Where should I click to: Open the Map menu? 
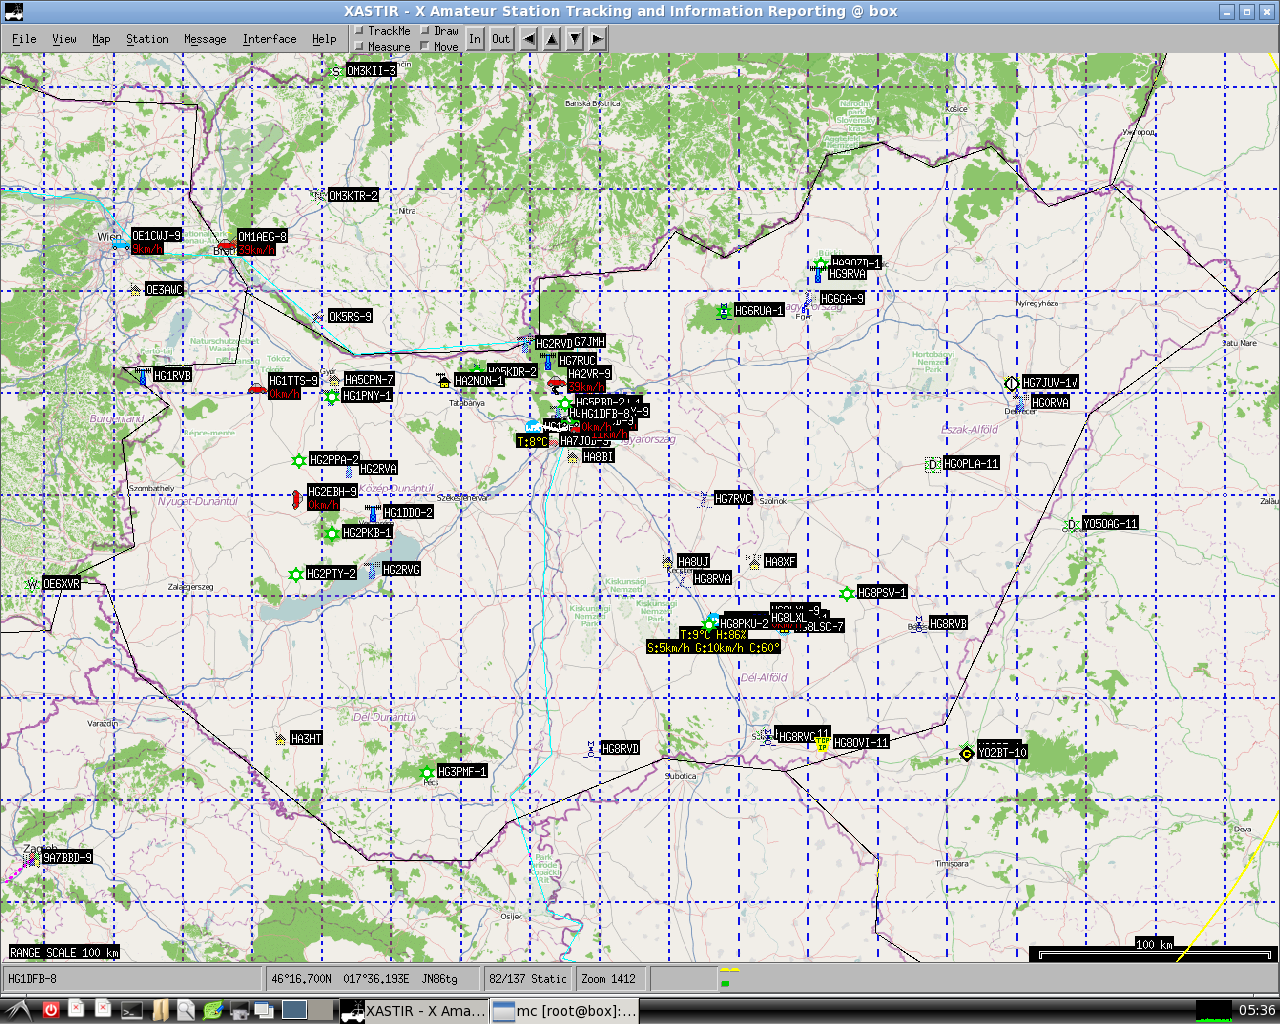click(x=101, y=39)
